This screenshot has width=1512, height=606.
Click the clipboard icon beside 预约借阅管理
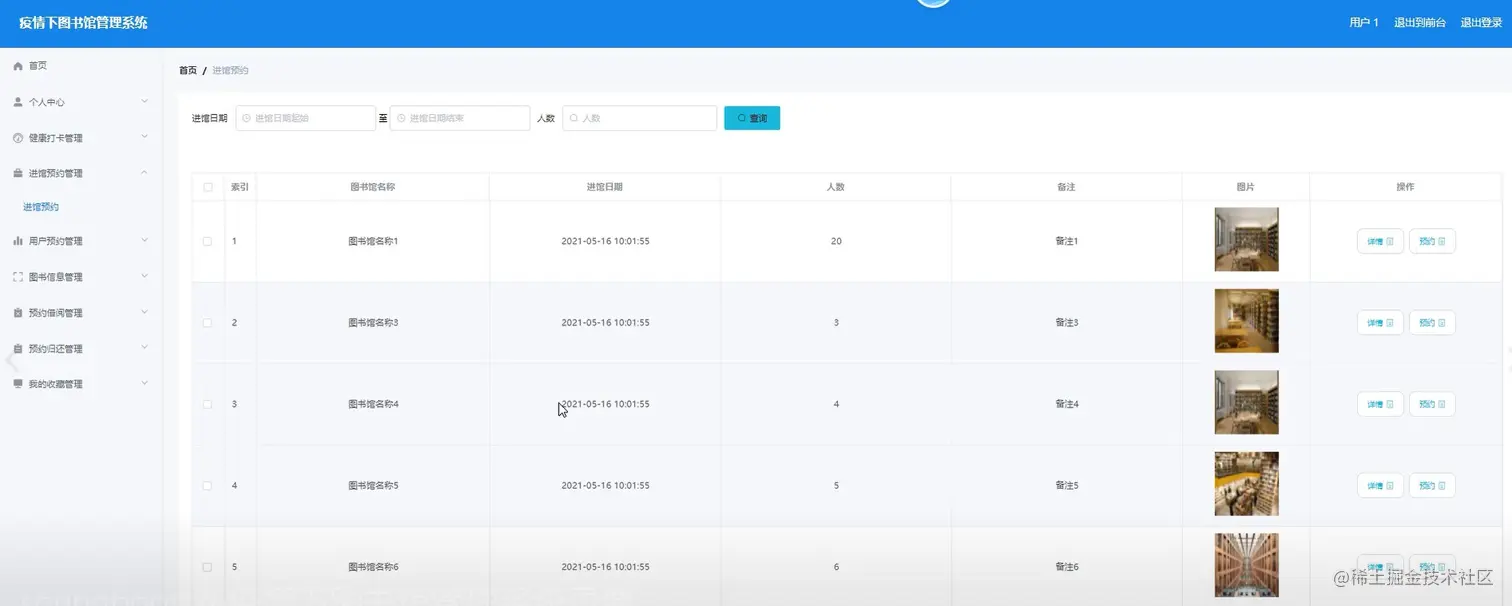coord(18,313)
